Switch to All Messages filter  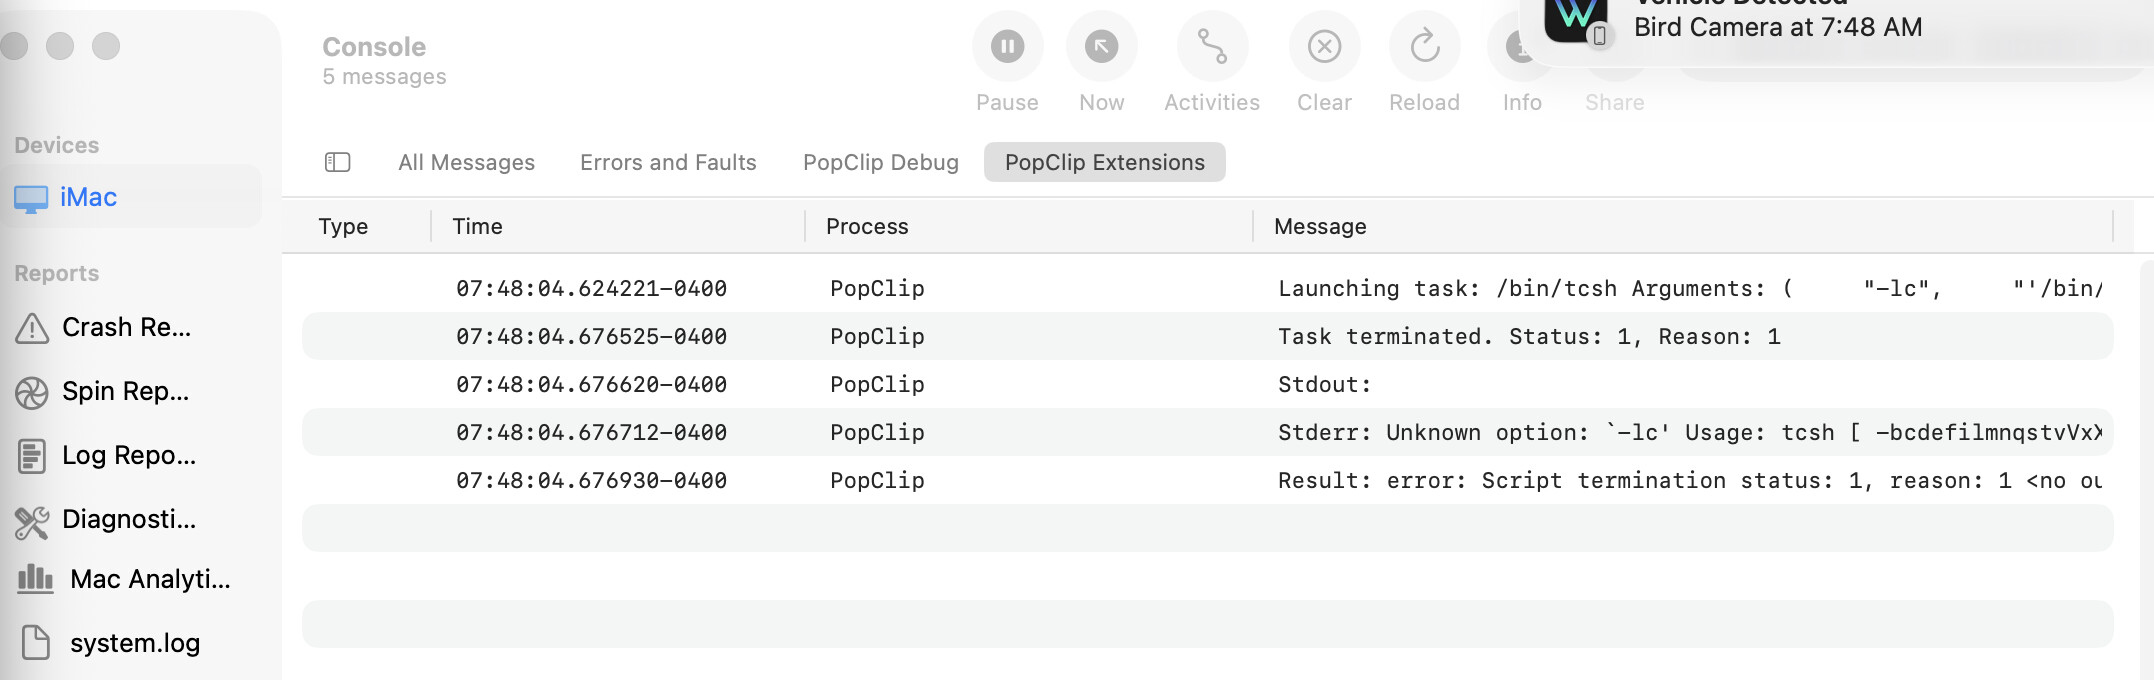point(466,162)
